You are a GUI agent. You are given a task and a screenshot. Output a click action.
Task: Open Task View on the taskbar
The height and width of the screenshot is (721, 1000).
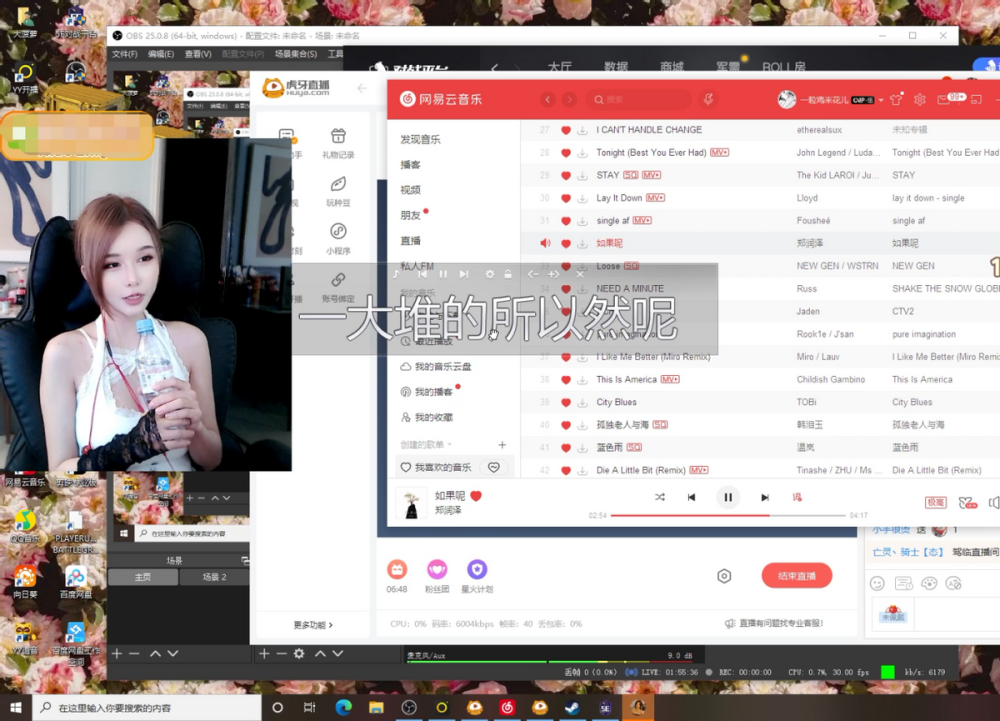(310, 708)
